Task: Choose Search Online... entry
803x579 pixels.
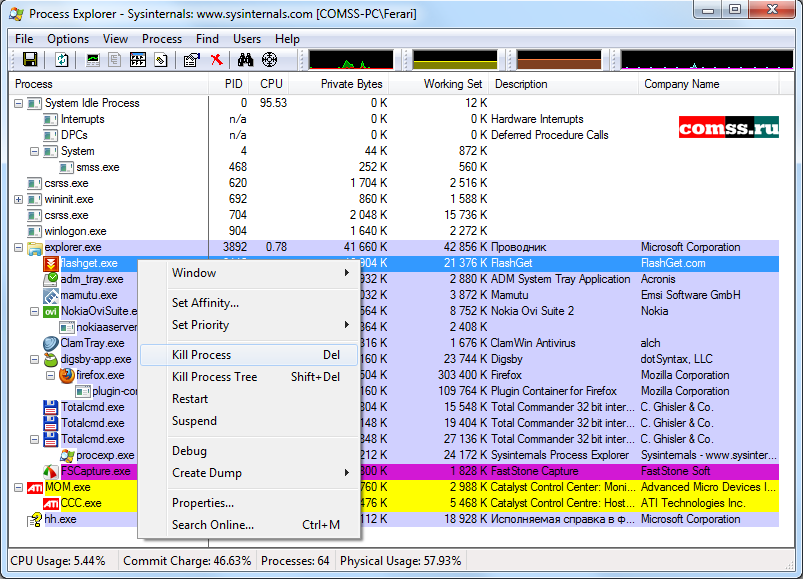Action: coord(249,525)
